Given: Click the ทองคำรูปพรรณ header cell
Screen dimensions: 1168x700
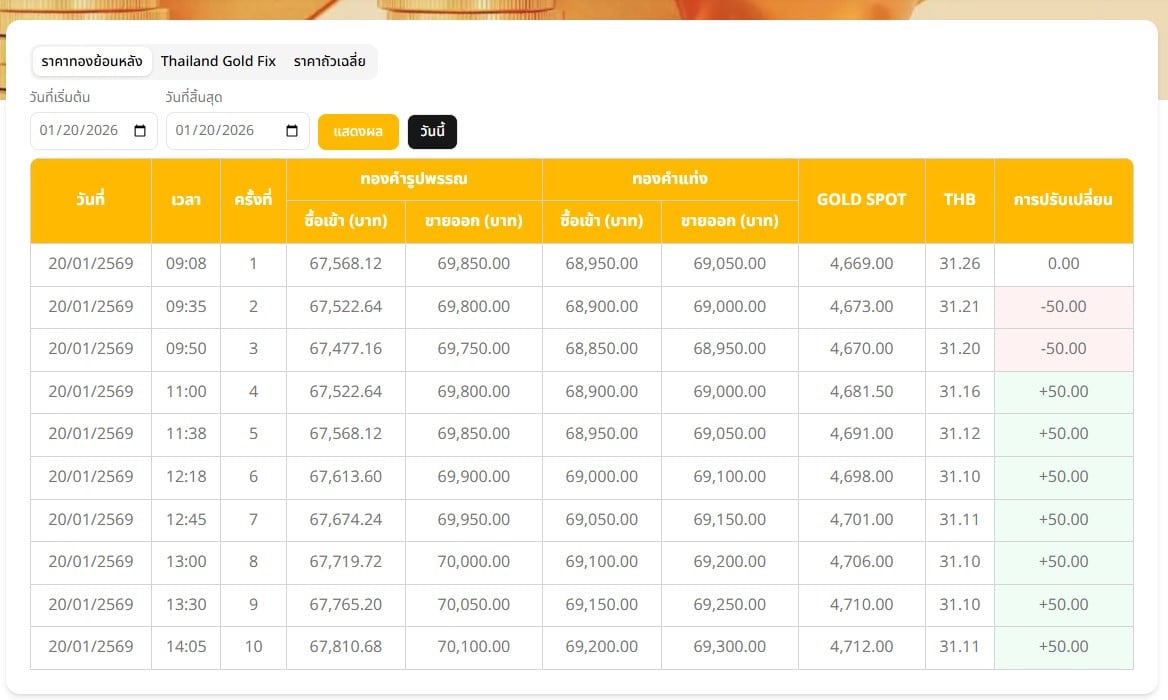Looking at the screenshot, I should click(x=414, y=179).
